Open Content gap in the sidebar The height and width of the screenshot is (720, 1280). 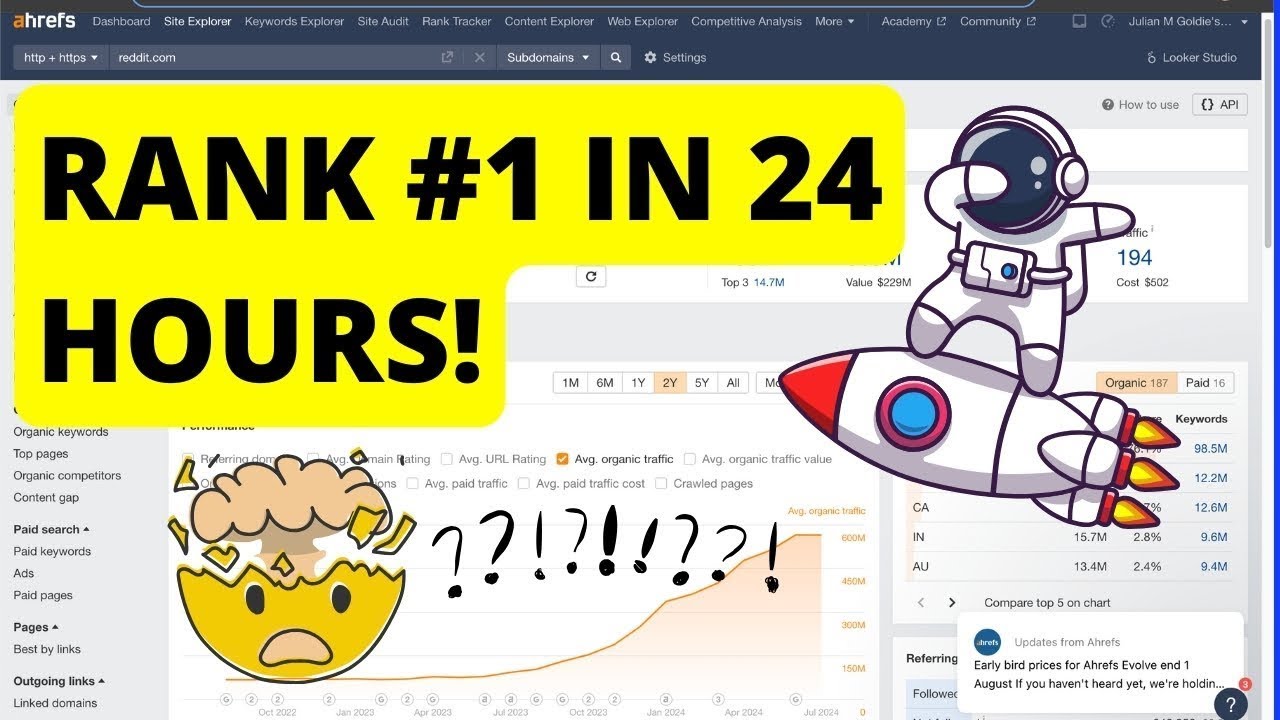(46, 497)
